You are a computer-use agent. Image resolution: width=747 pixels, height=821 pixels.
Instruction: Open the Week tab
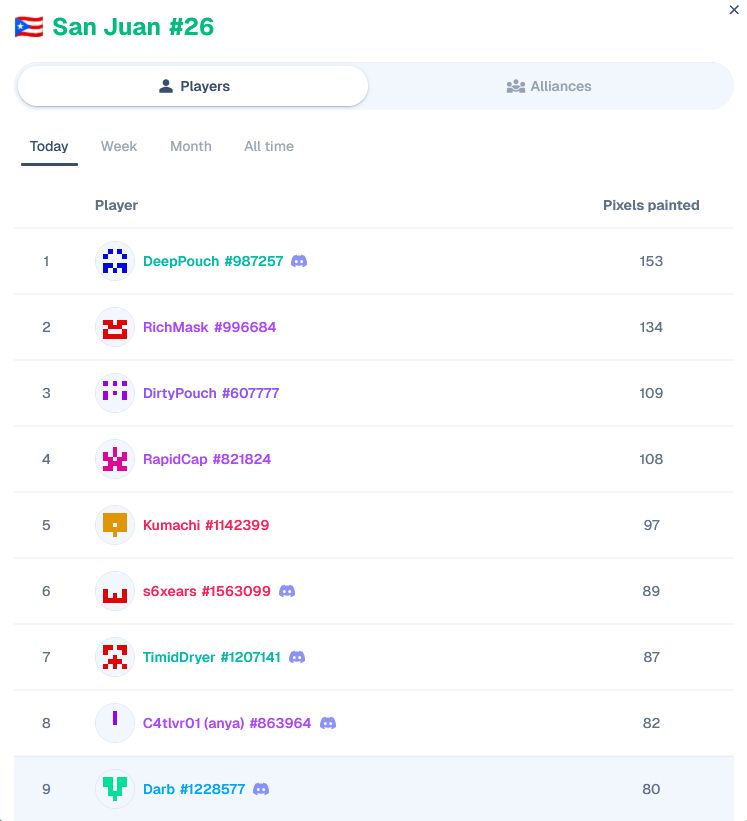tap(119, 146)
